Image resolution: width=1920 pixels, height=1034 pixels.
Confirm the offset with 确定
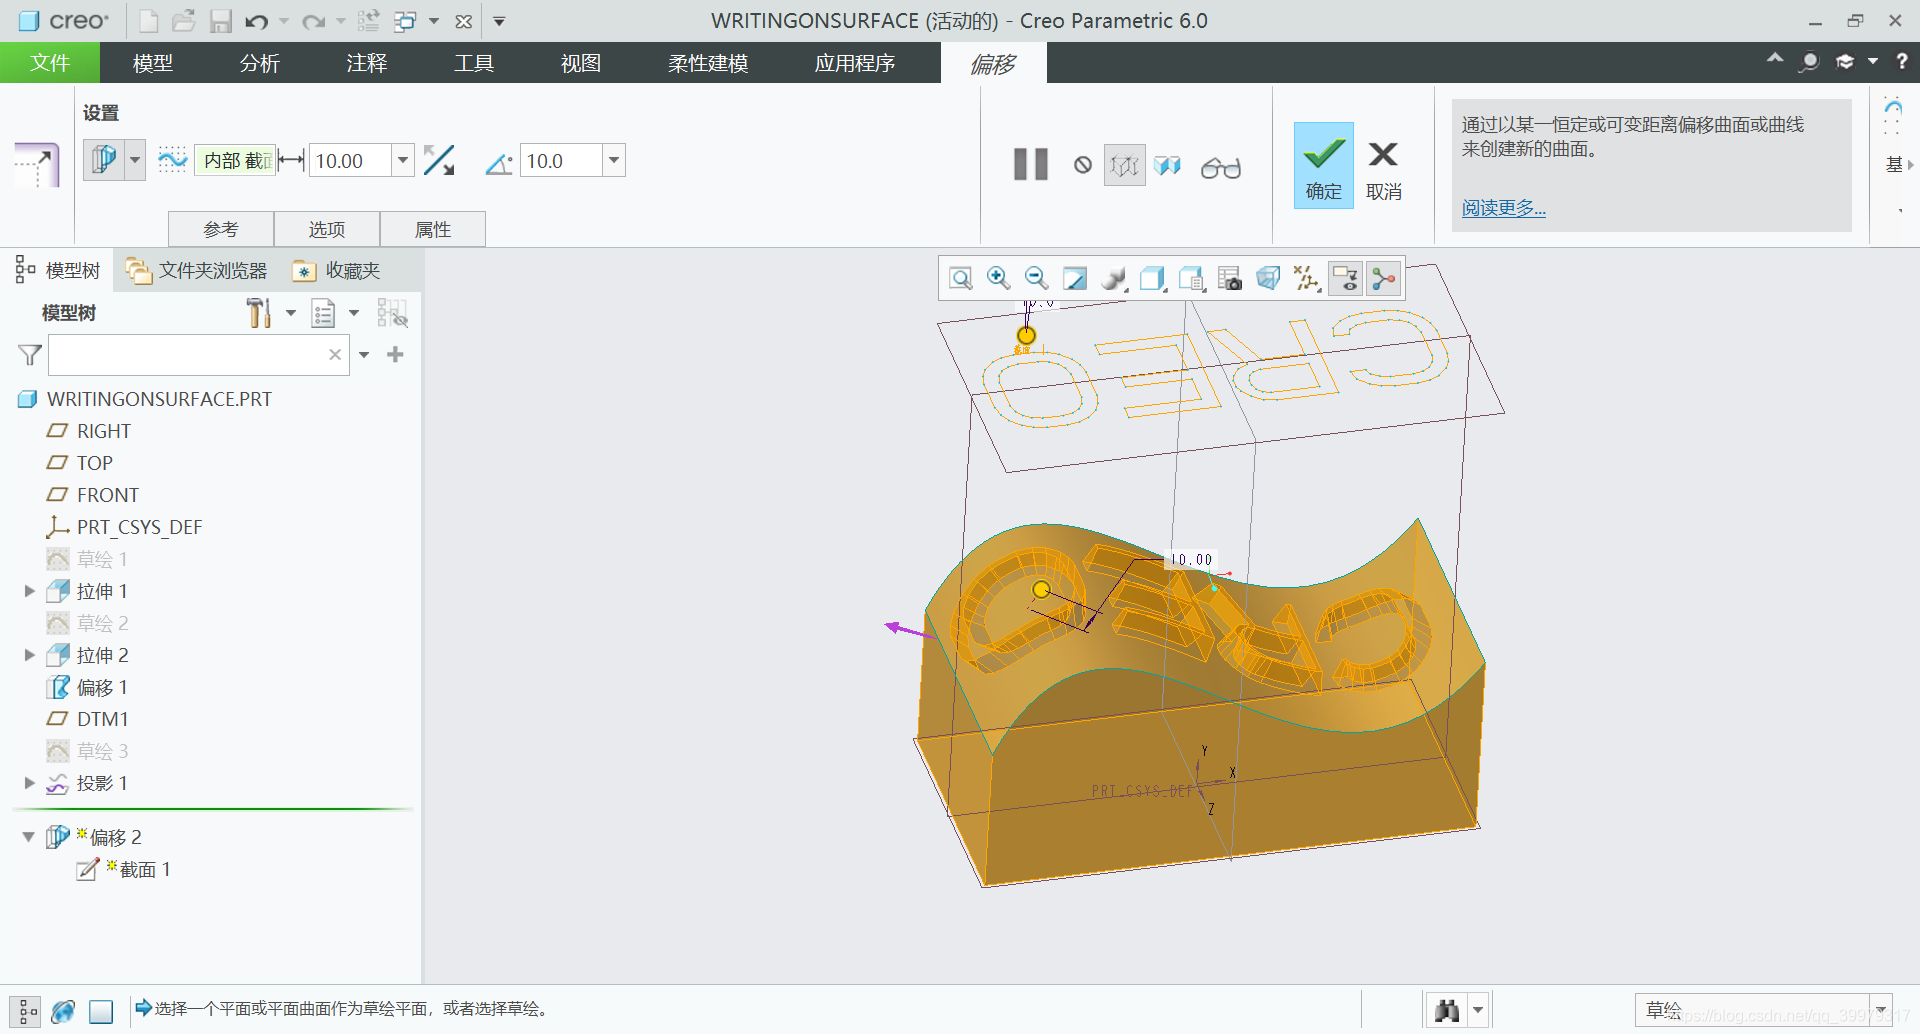coord(1323,165)
